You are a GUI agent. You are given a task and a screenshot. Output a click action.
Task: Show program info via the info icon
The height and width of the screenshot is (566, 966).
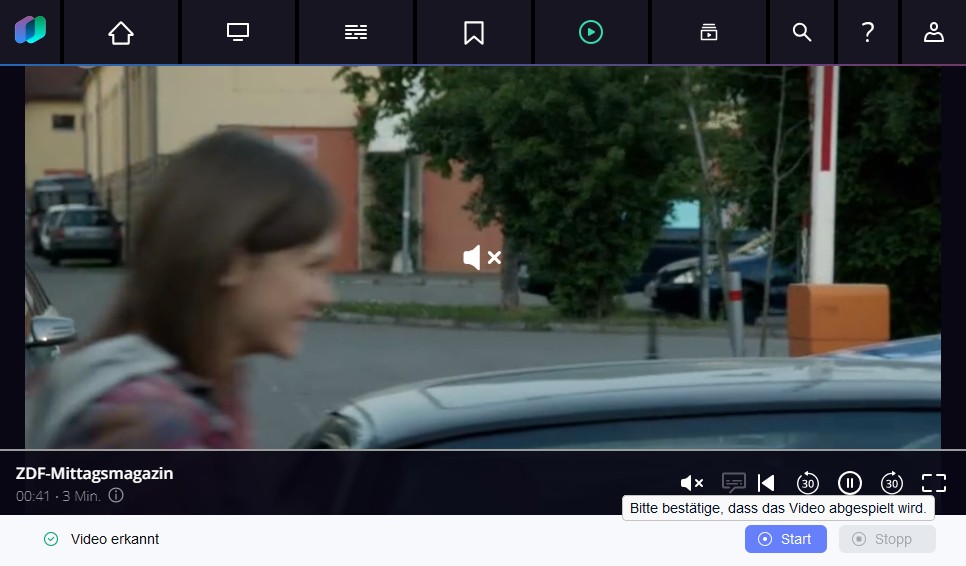(116, 495)
